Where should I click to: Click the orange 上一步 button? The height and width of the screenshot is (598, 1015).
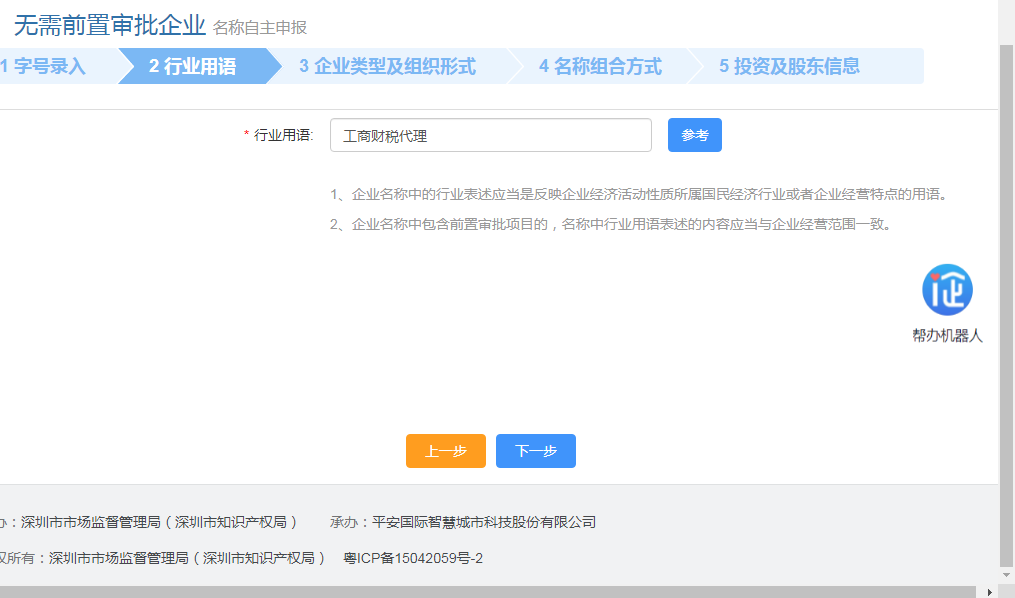[445, 451]
